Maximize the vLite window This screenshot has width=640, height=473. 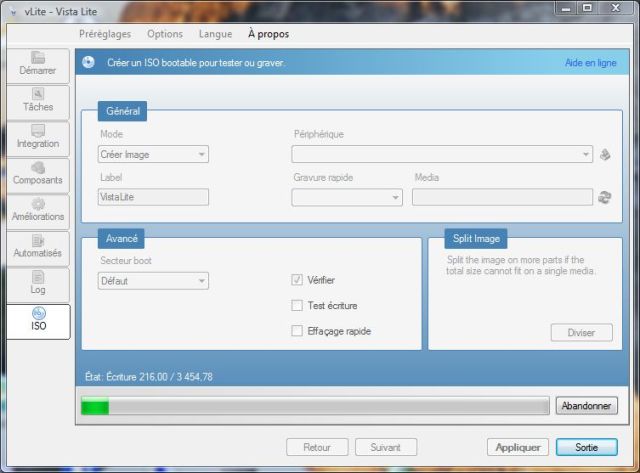587,8
